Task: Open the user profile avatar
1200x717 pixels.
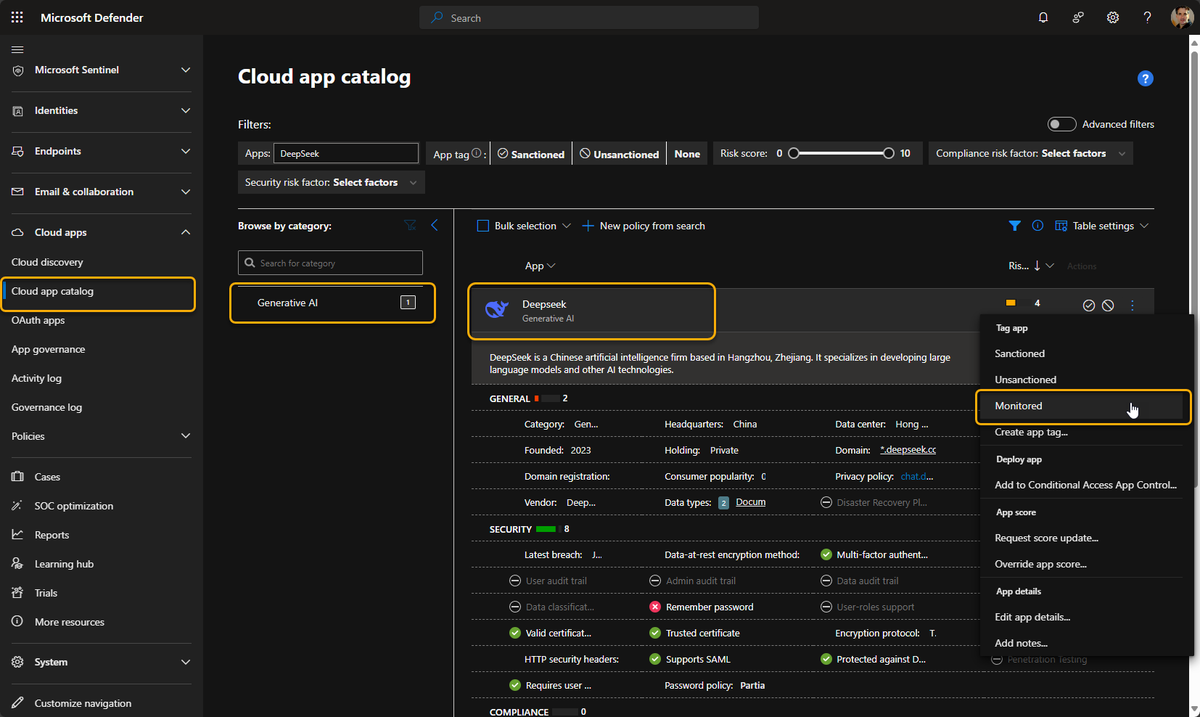Action: point(1181,18)
